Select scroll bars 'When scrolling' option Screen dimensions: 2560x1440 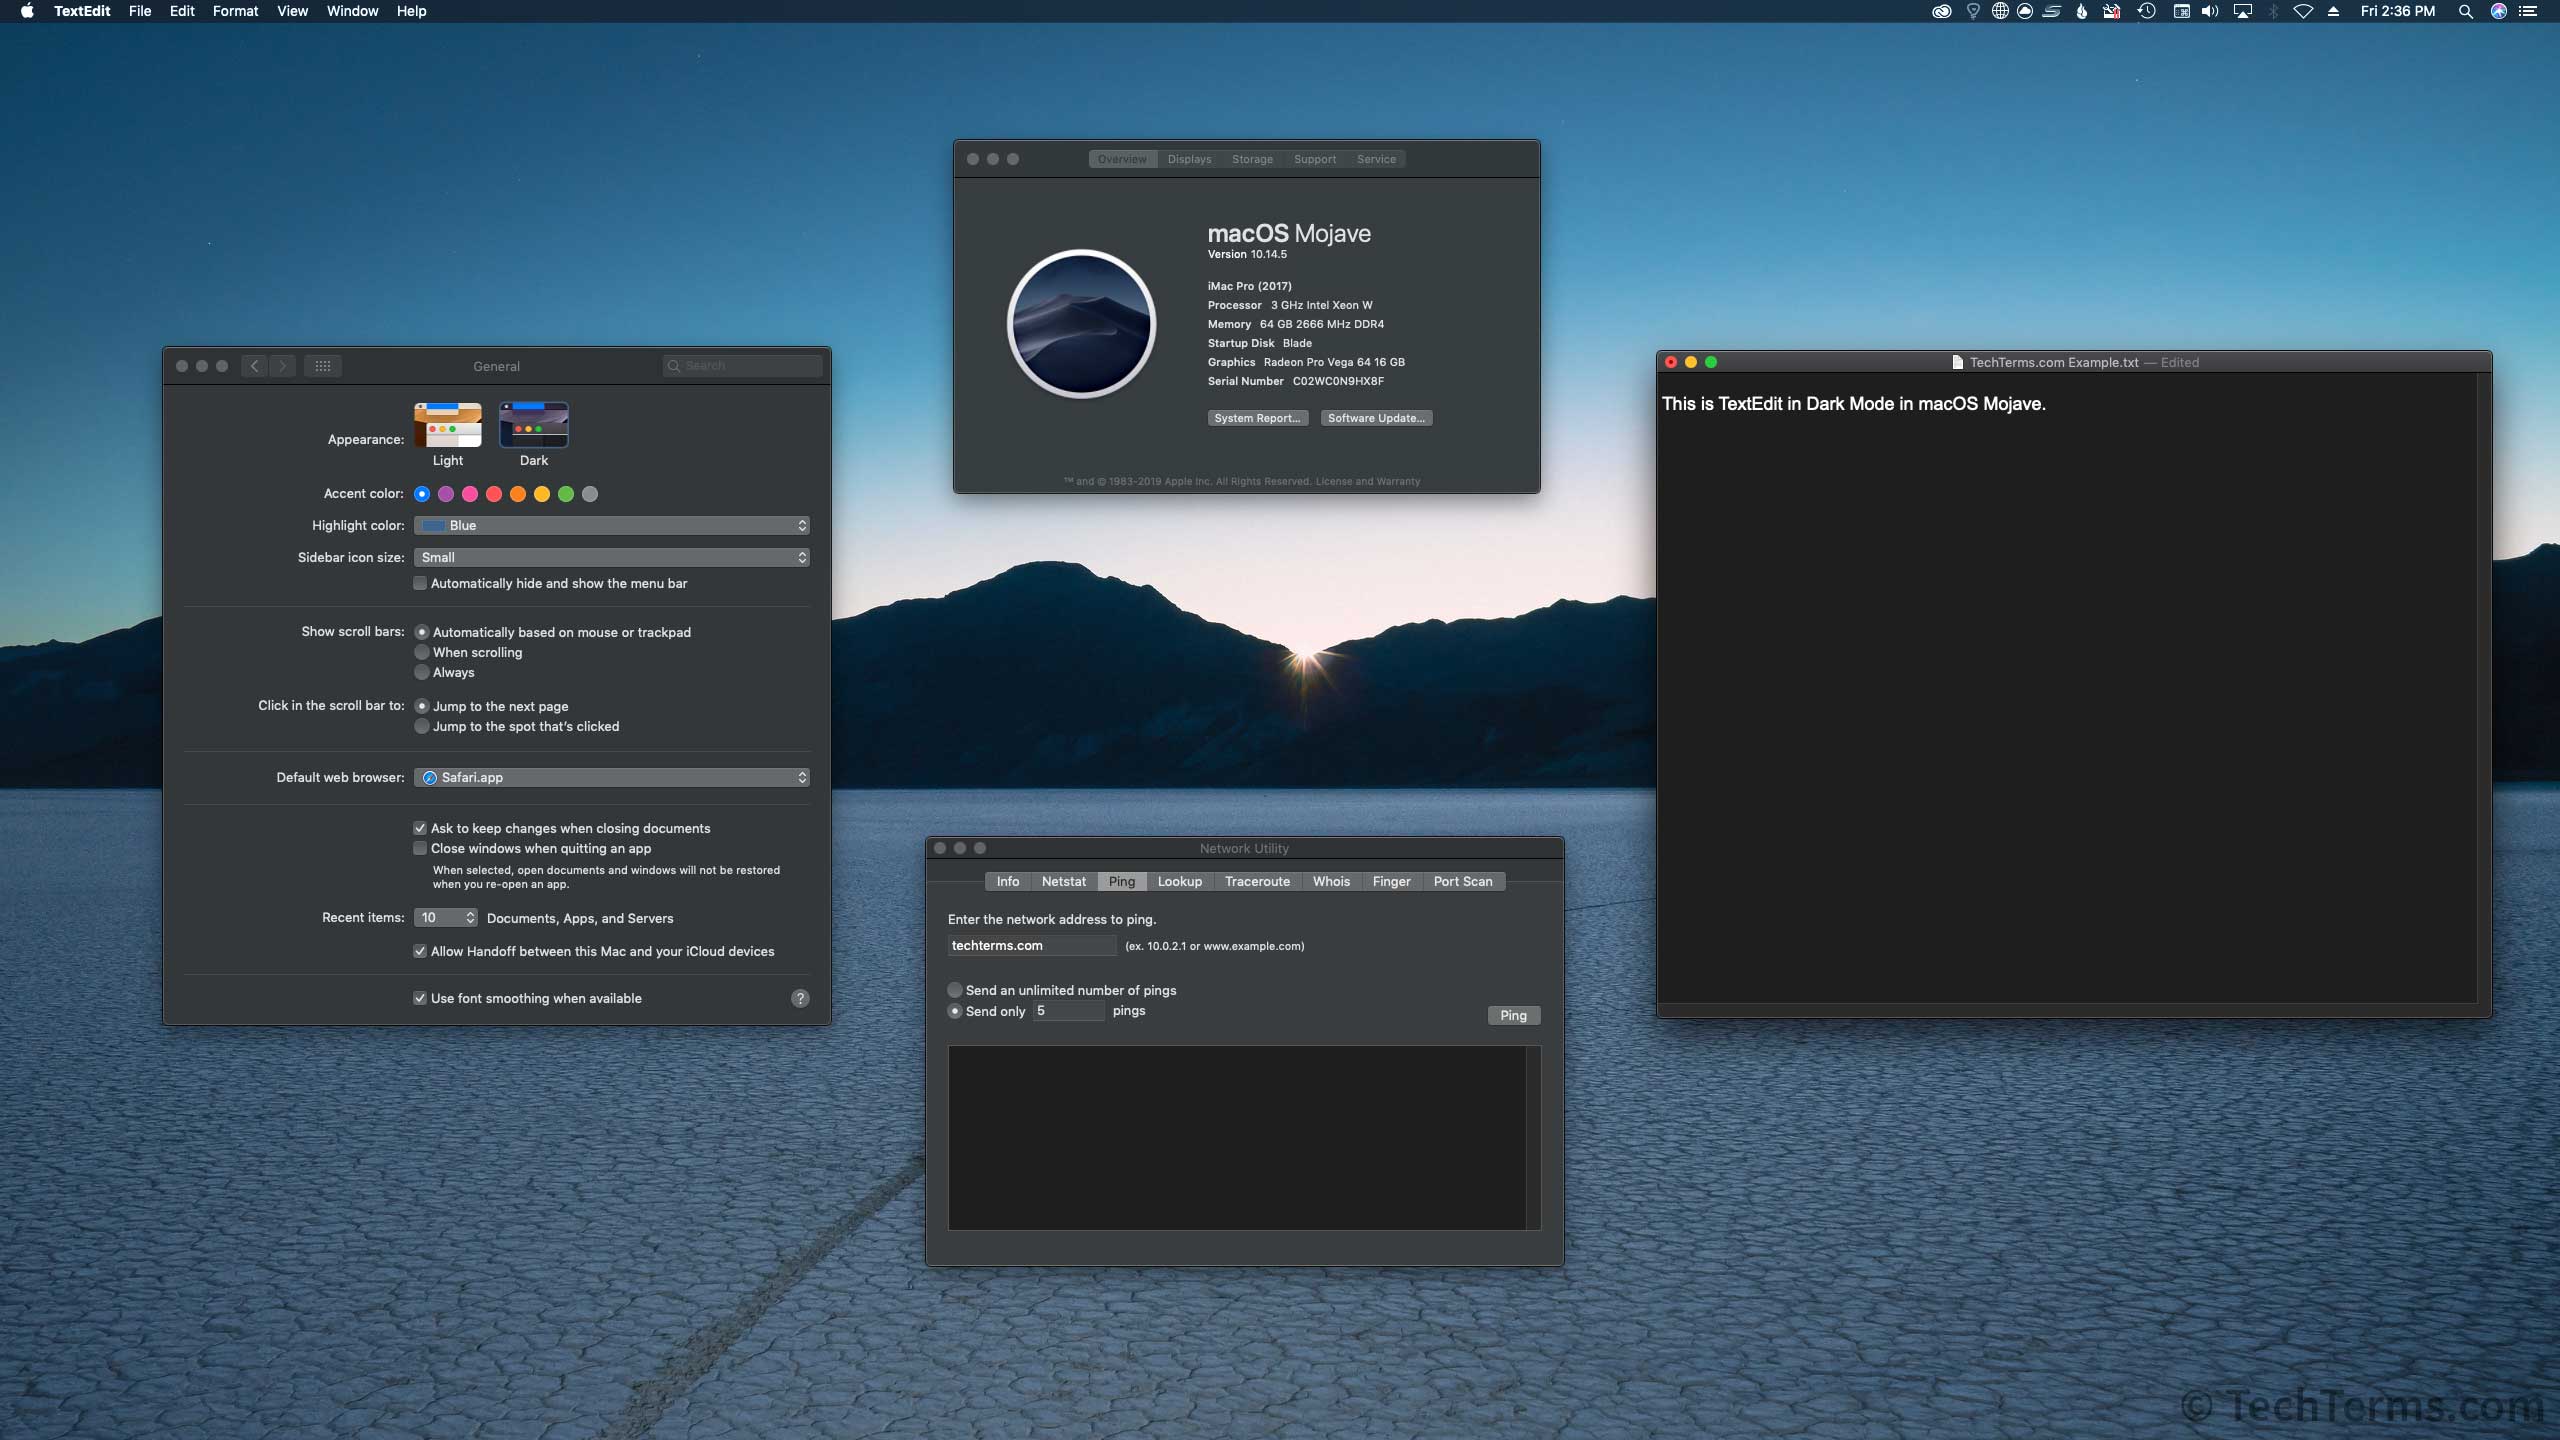click(422, 652)
